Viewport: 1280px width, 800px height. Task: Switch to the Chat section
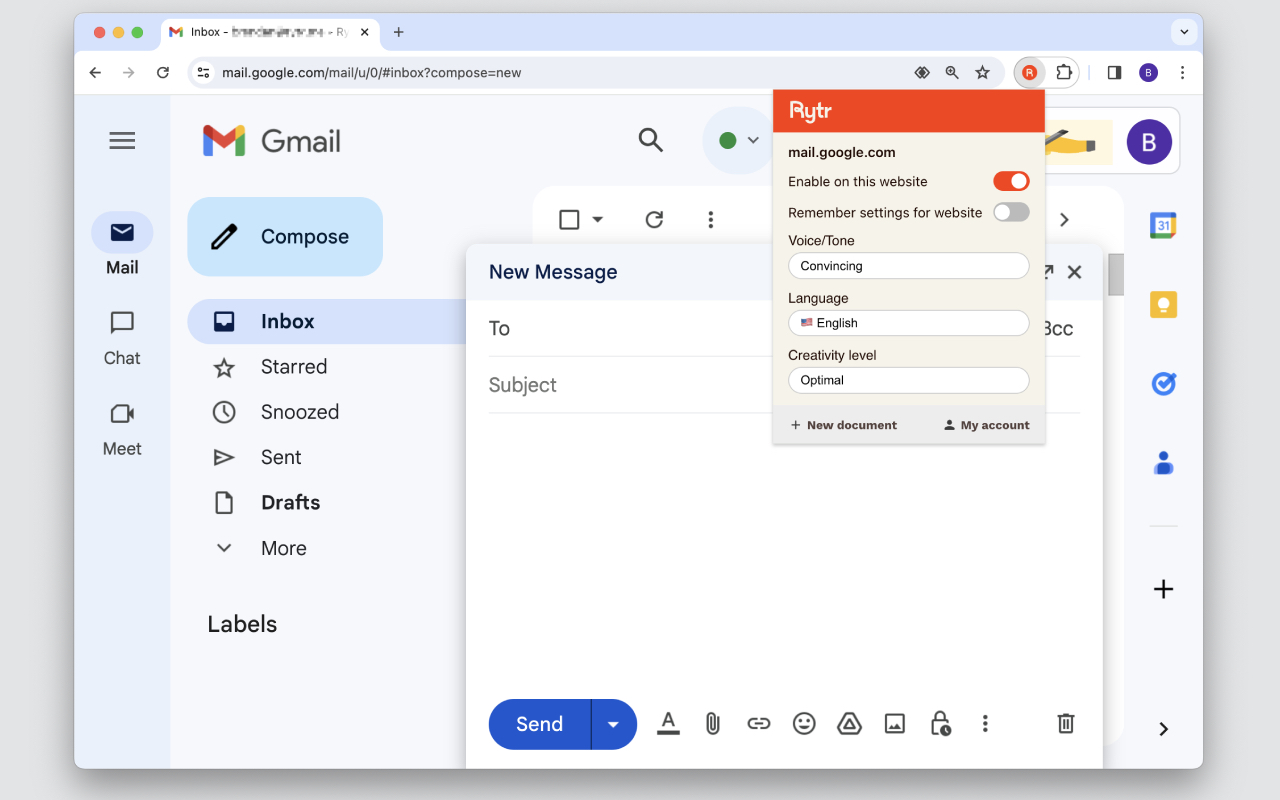point(121,338)
